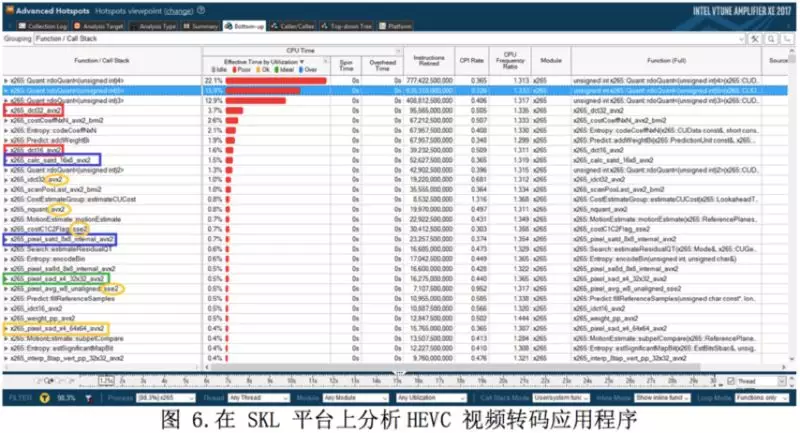Image resolution: width=800 pixels, height=433 pixels.
Task: Click the 98.3% filter percentage indicator
Action: pos(66,398)
